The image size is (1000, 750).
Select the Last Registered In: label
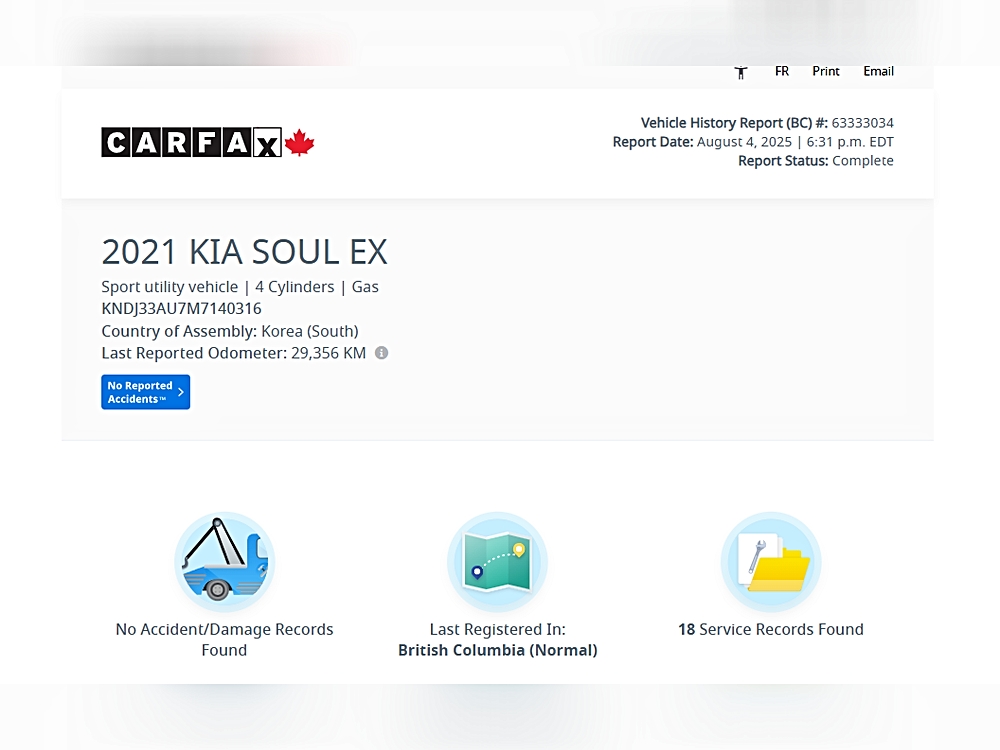pyautogui.click(x=497, y=629)
